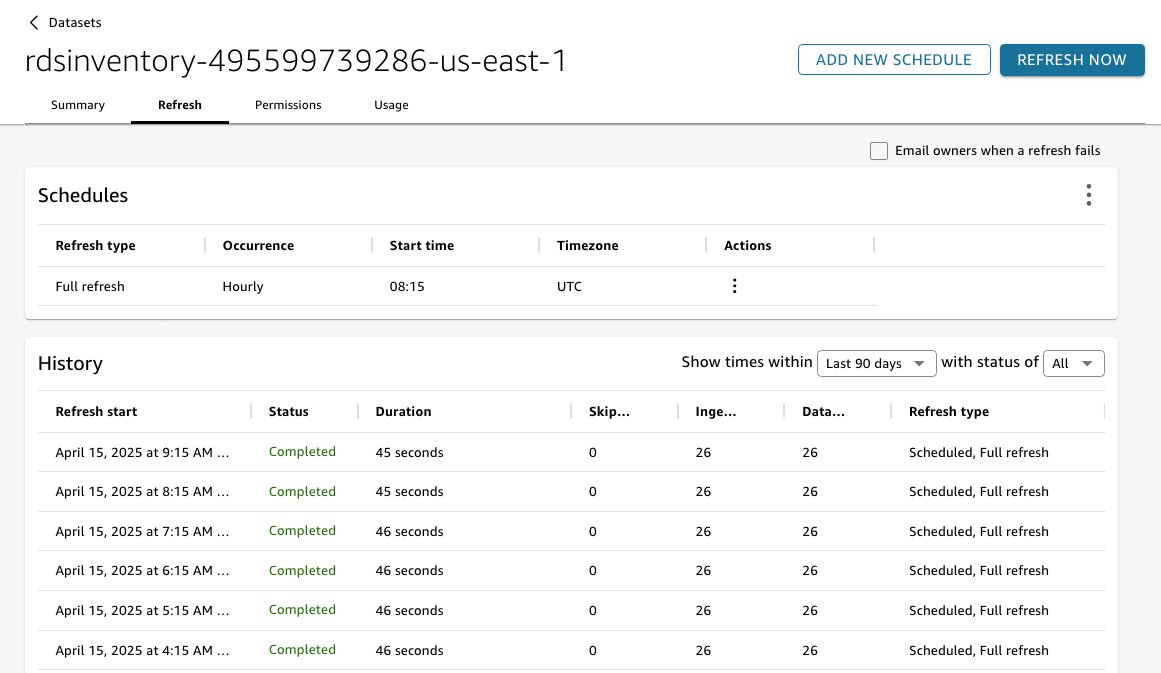Open the Schedules panel three-dot menu
The width and height of the screenshot is (1161, 673).
pyautogui.click(x=1089, y=195)
